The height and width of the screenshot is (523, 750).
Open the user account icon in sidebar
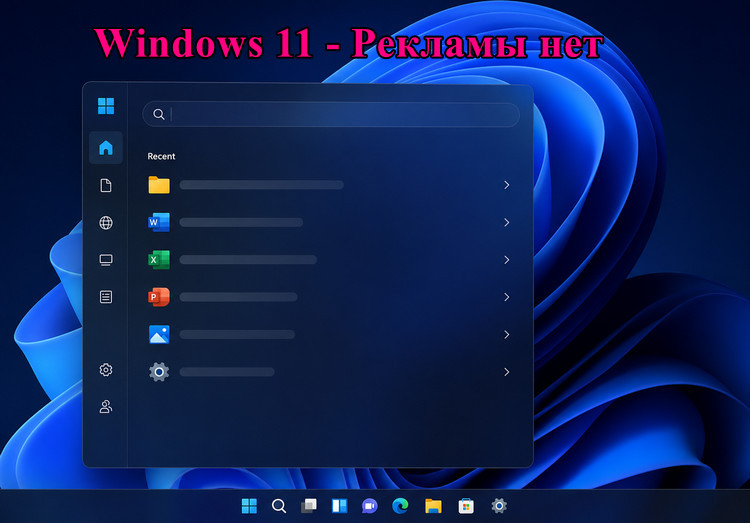pyautogui.click(x=106, y=407)
